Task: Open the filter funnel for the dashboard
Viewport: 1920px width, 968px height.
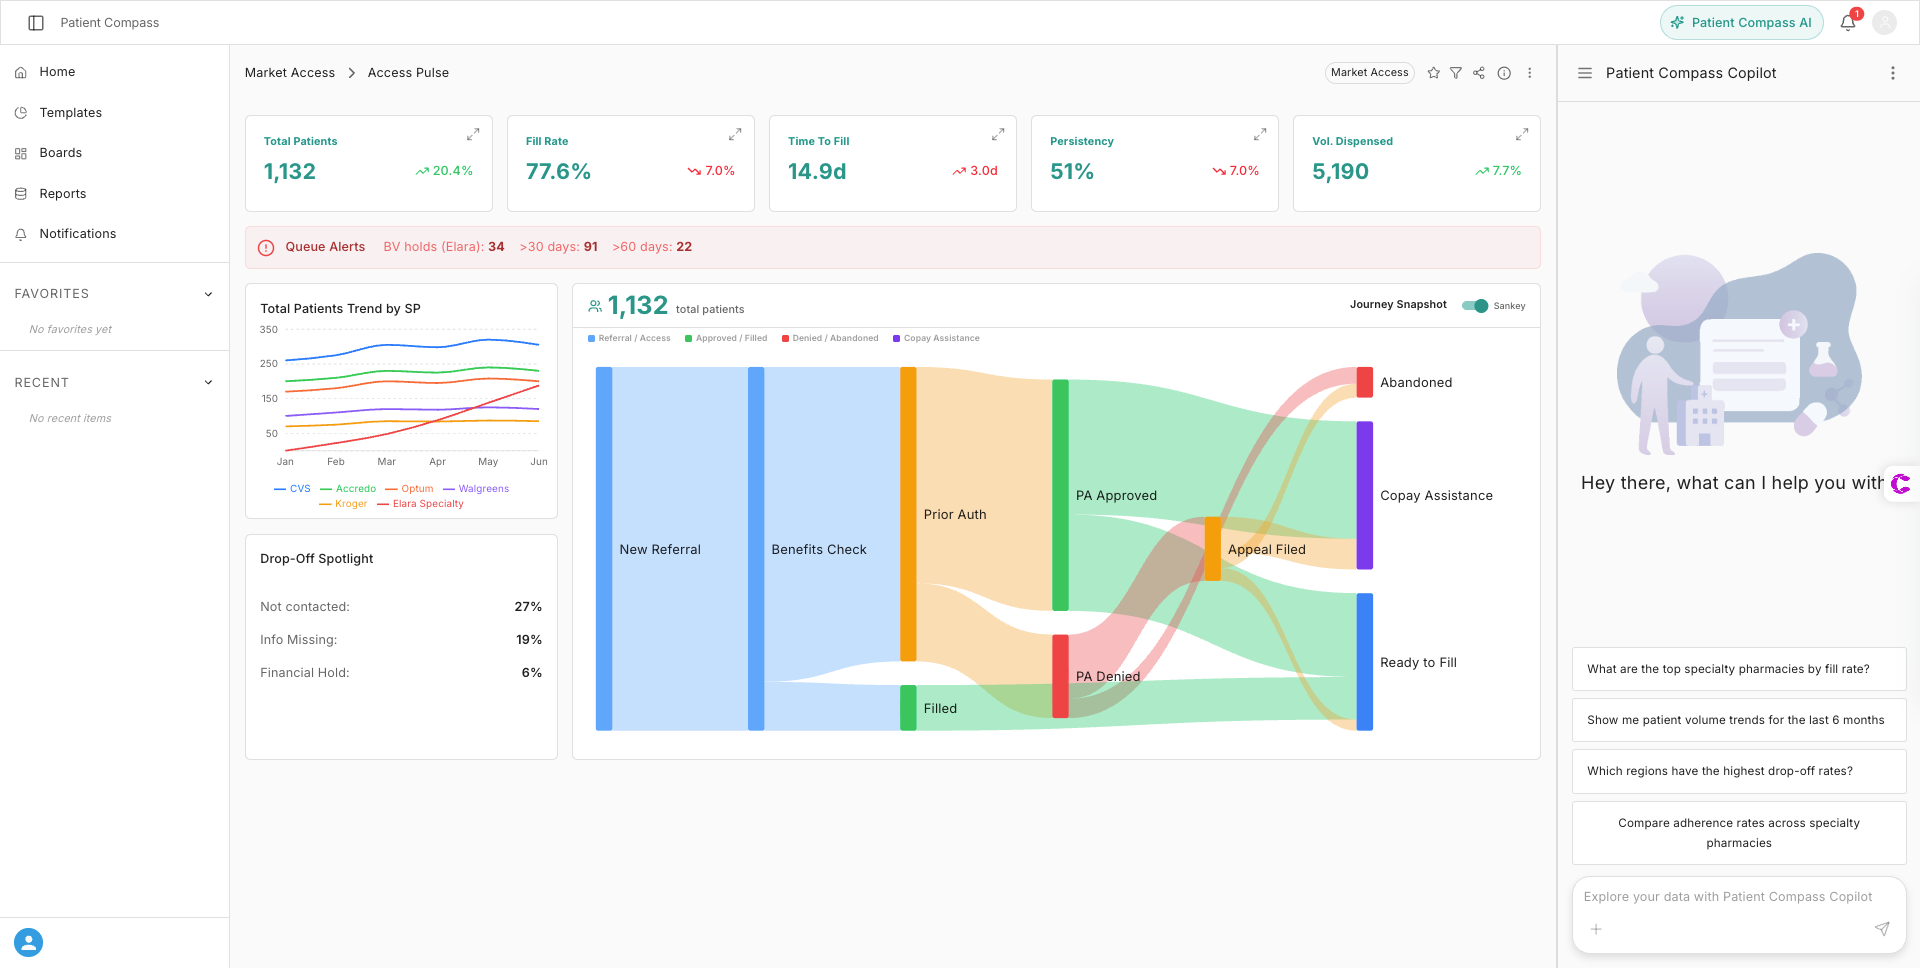Action: [1456, 72]
